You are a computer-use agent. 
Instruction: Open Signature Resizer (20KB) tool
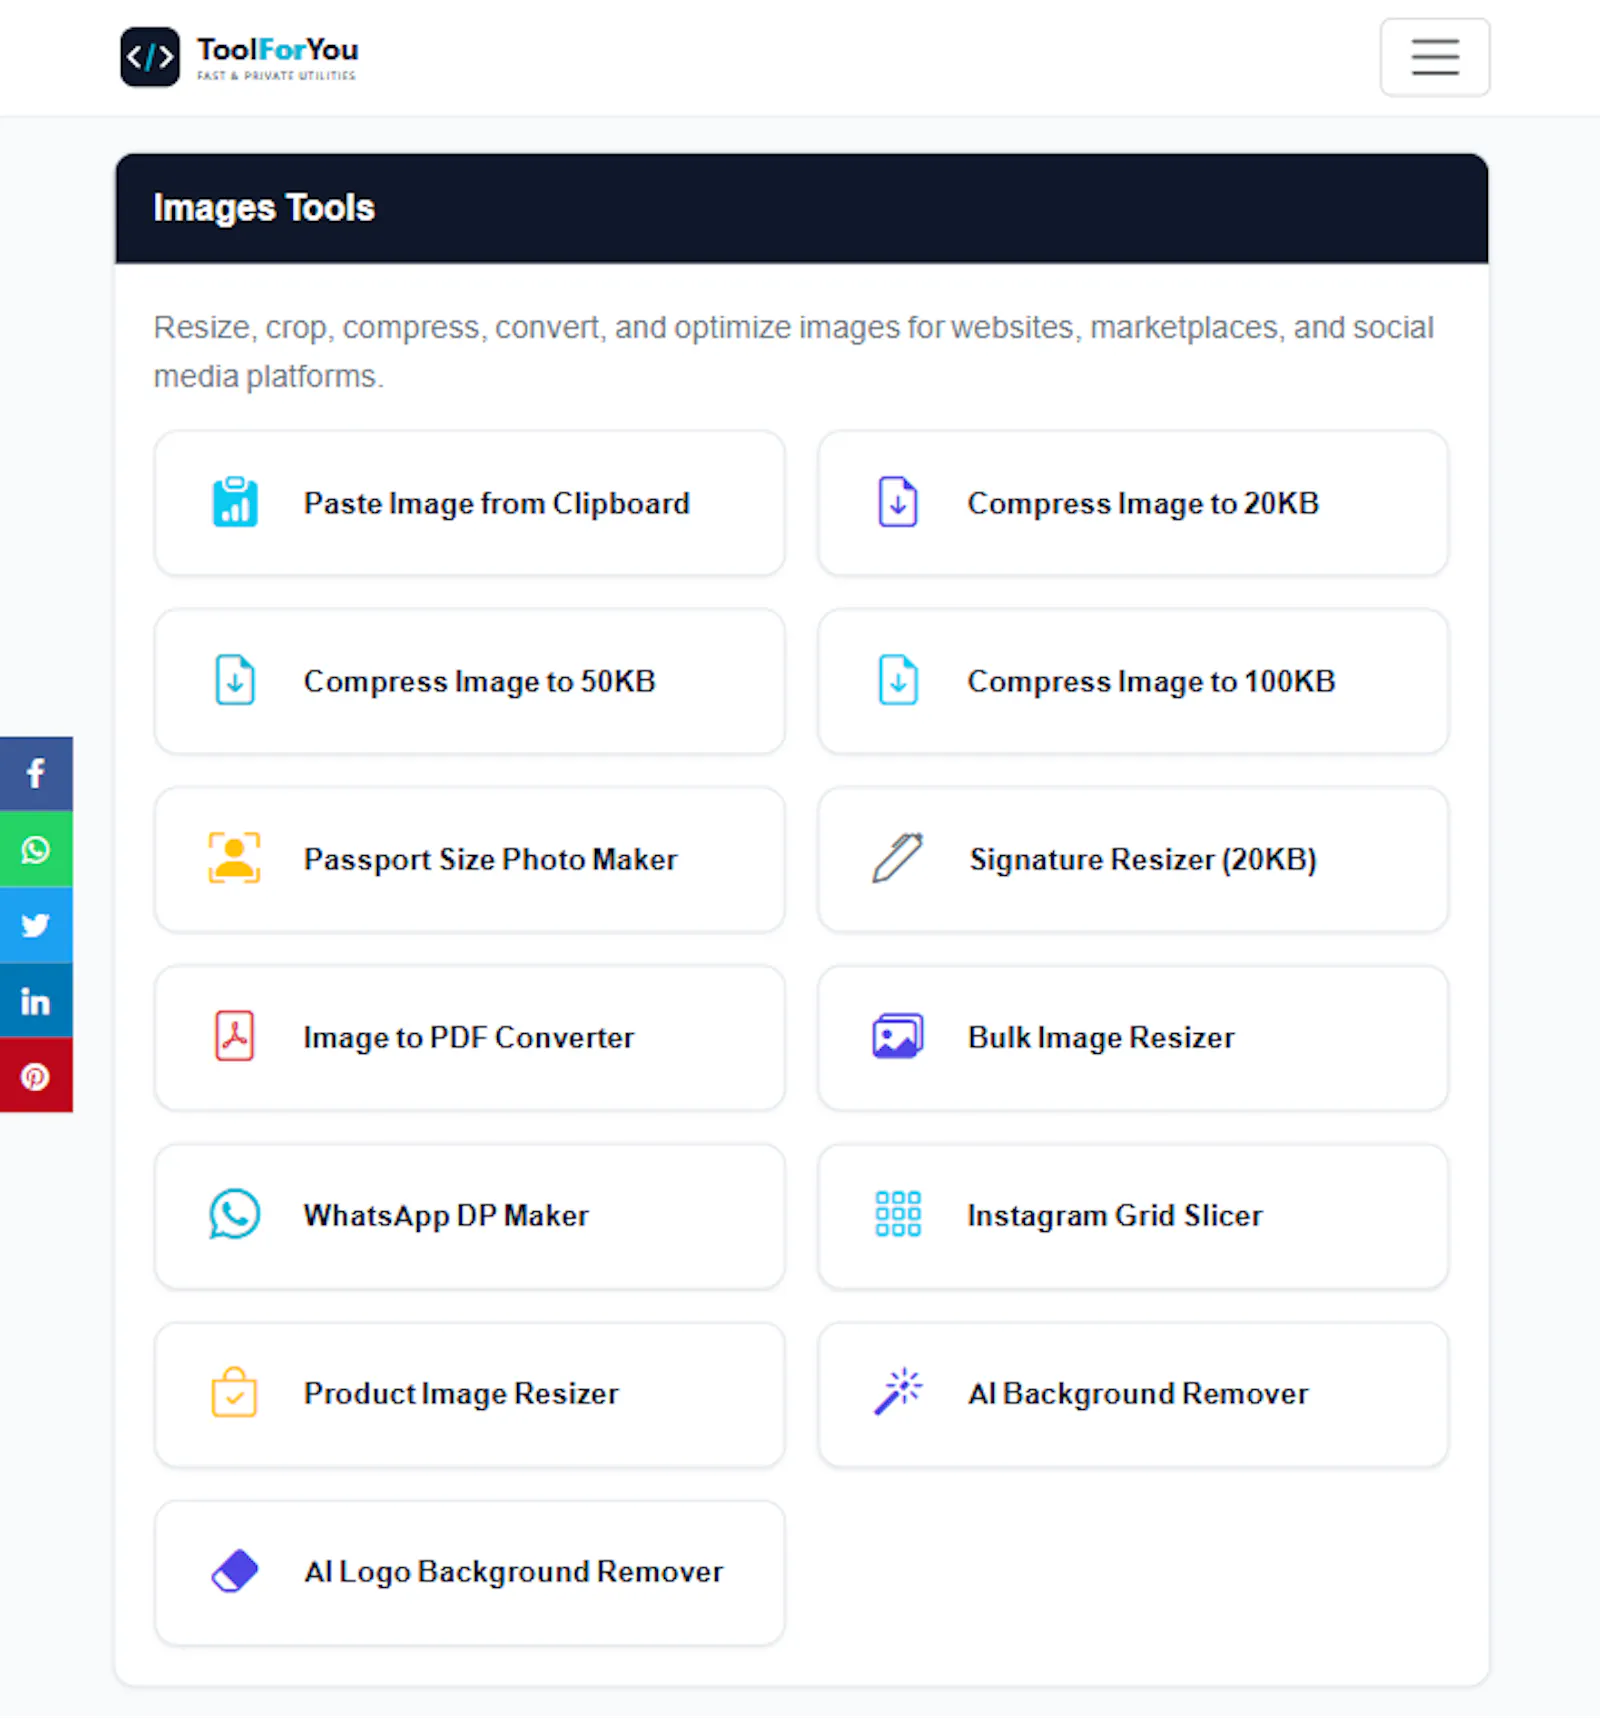[x=1133, y=859]
